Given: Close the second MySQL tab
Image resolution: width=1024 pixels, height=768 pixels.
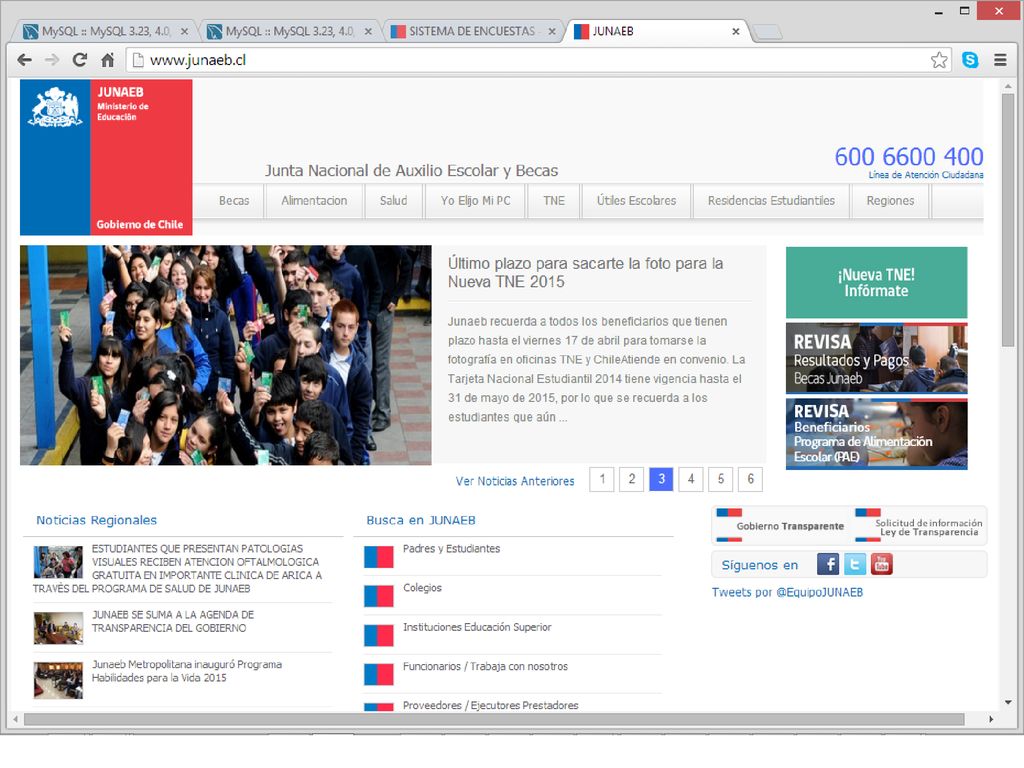Looking at the screenshot, I should tap(368, 31).
